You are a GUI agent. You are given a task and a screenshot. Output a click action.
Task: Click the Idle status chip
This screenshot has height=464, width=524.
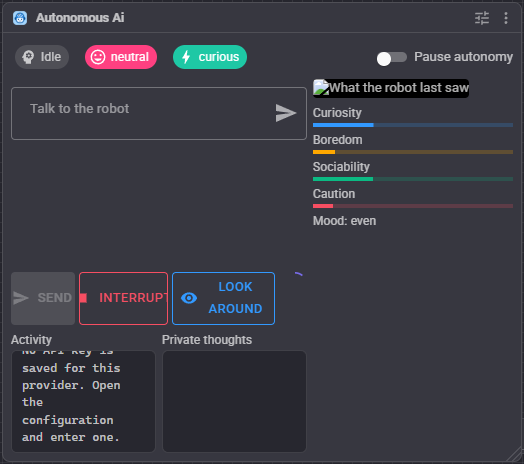pos(42,57)
